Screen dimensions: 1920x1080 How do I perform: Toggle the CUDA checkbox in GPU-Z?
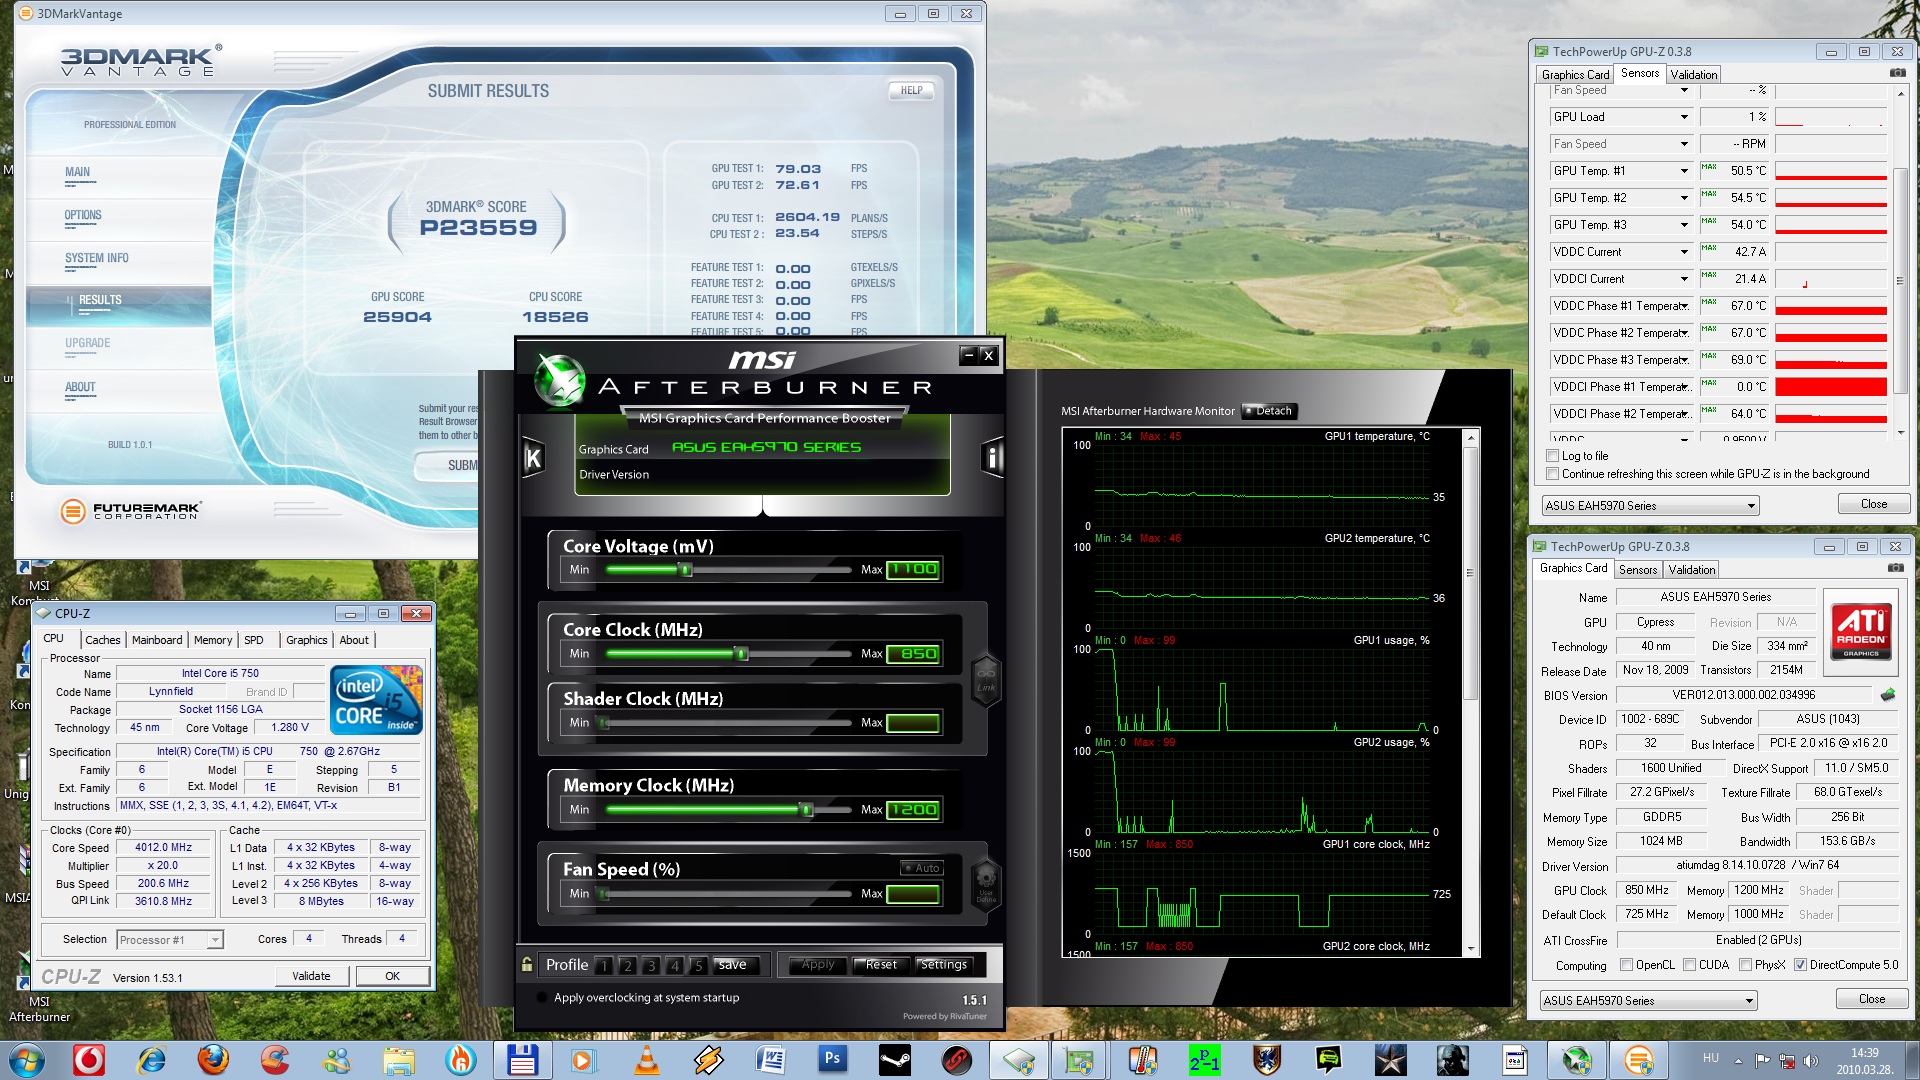pyautogui.click(x=1689, y=965)
